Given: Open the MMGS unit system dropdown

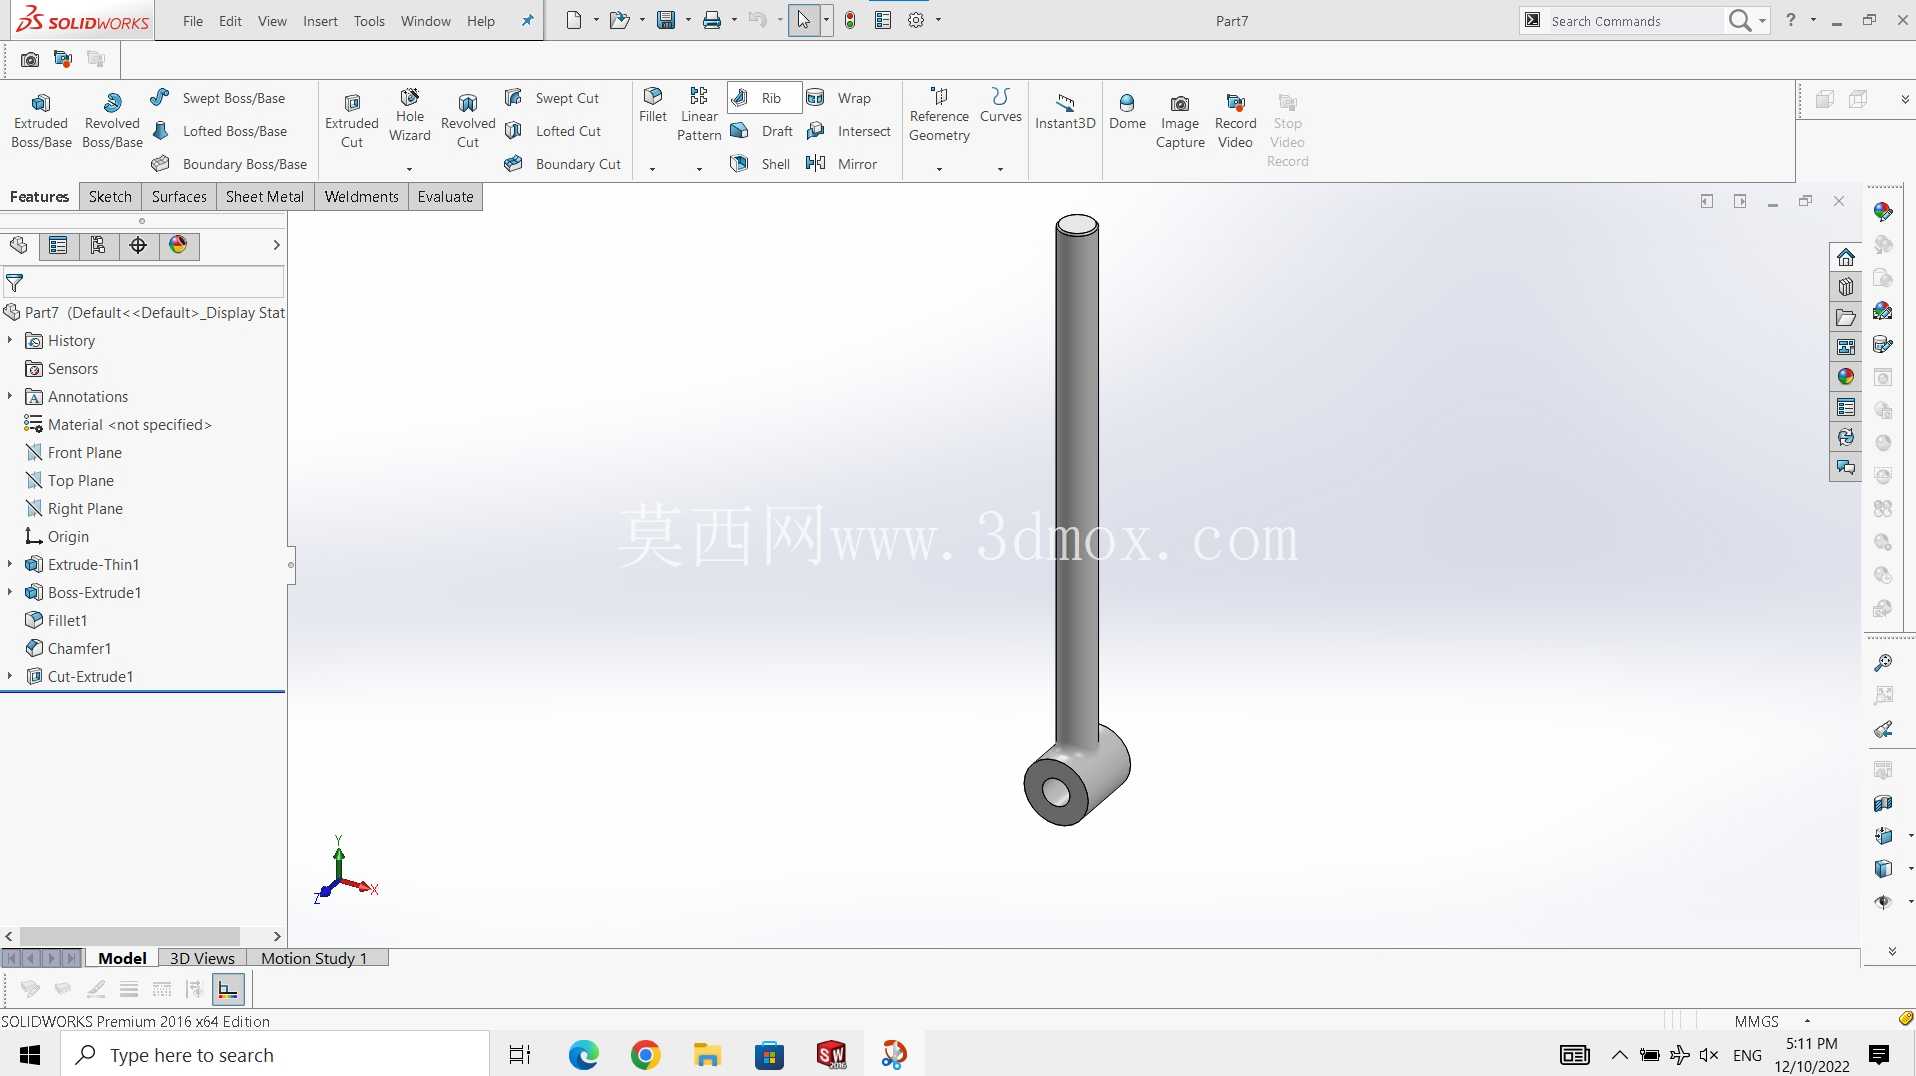Looking at the screenshot, I should 1807,1021.
